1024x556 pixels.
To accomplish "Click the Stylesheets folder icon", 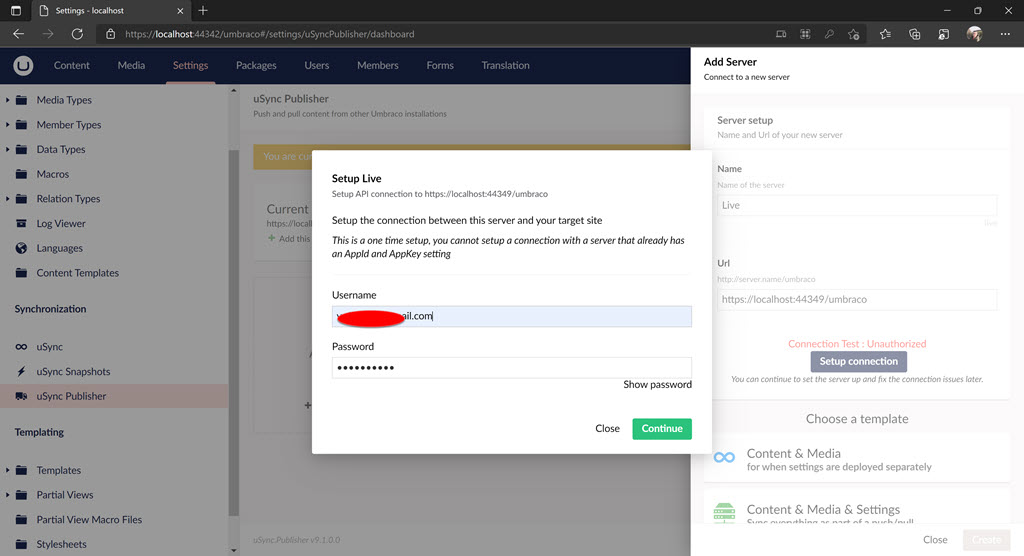I will 22,544.
